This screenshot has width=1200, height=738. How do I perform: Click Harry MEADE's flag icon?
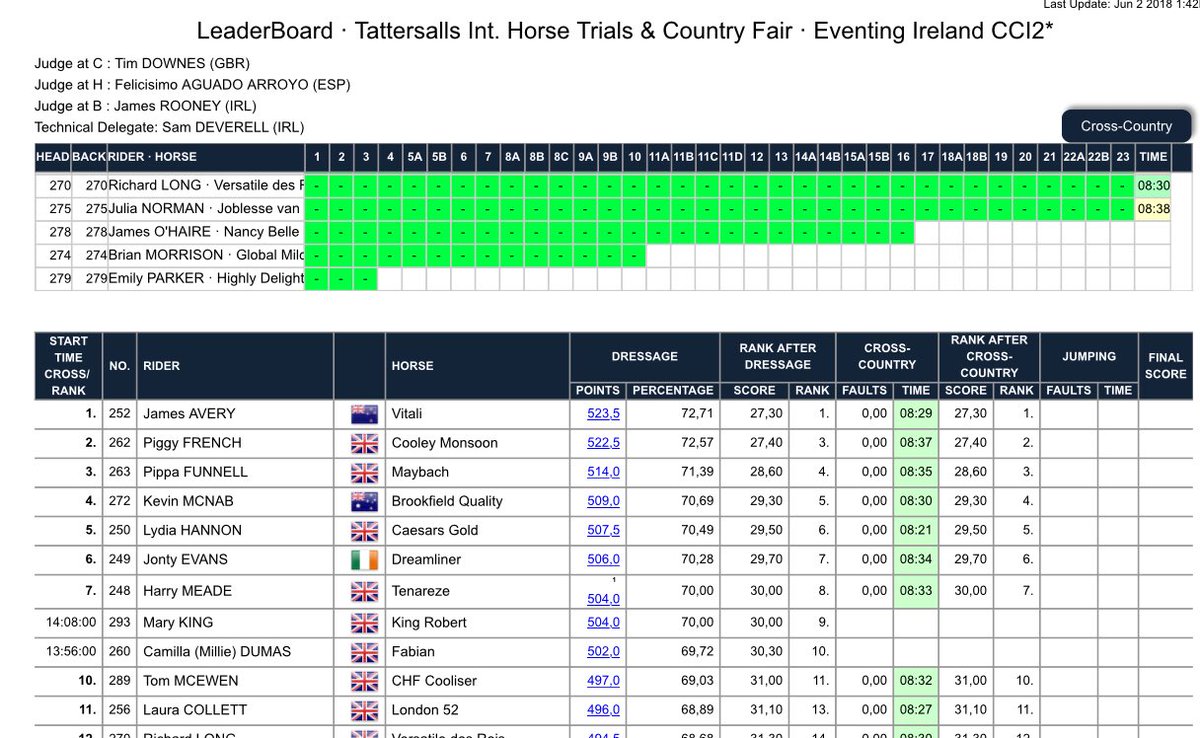coord(362,591)
